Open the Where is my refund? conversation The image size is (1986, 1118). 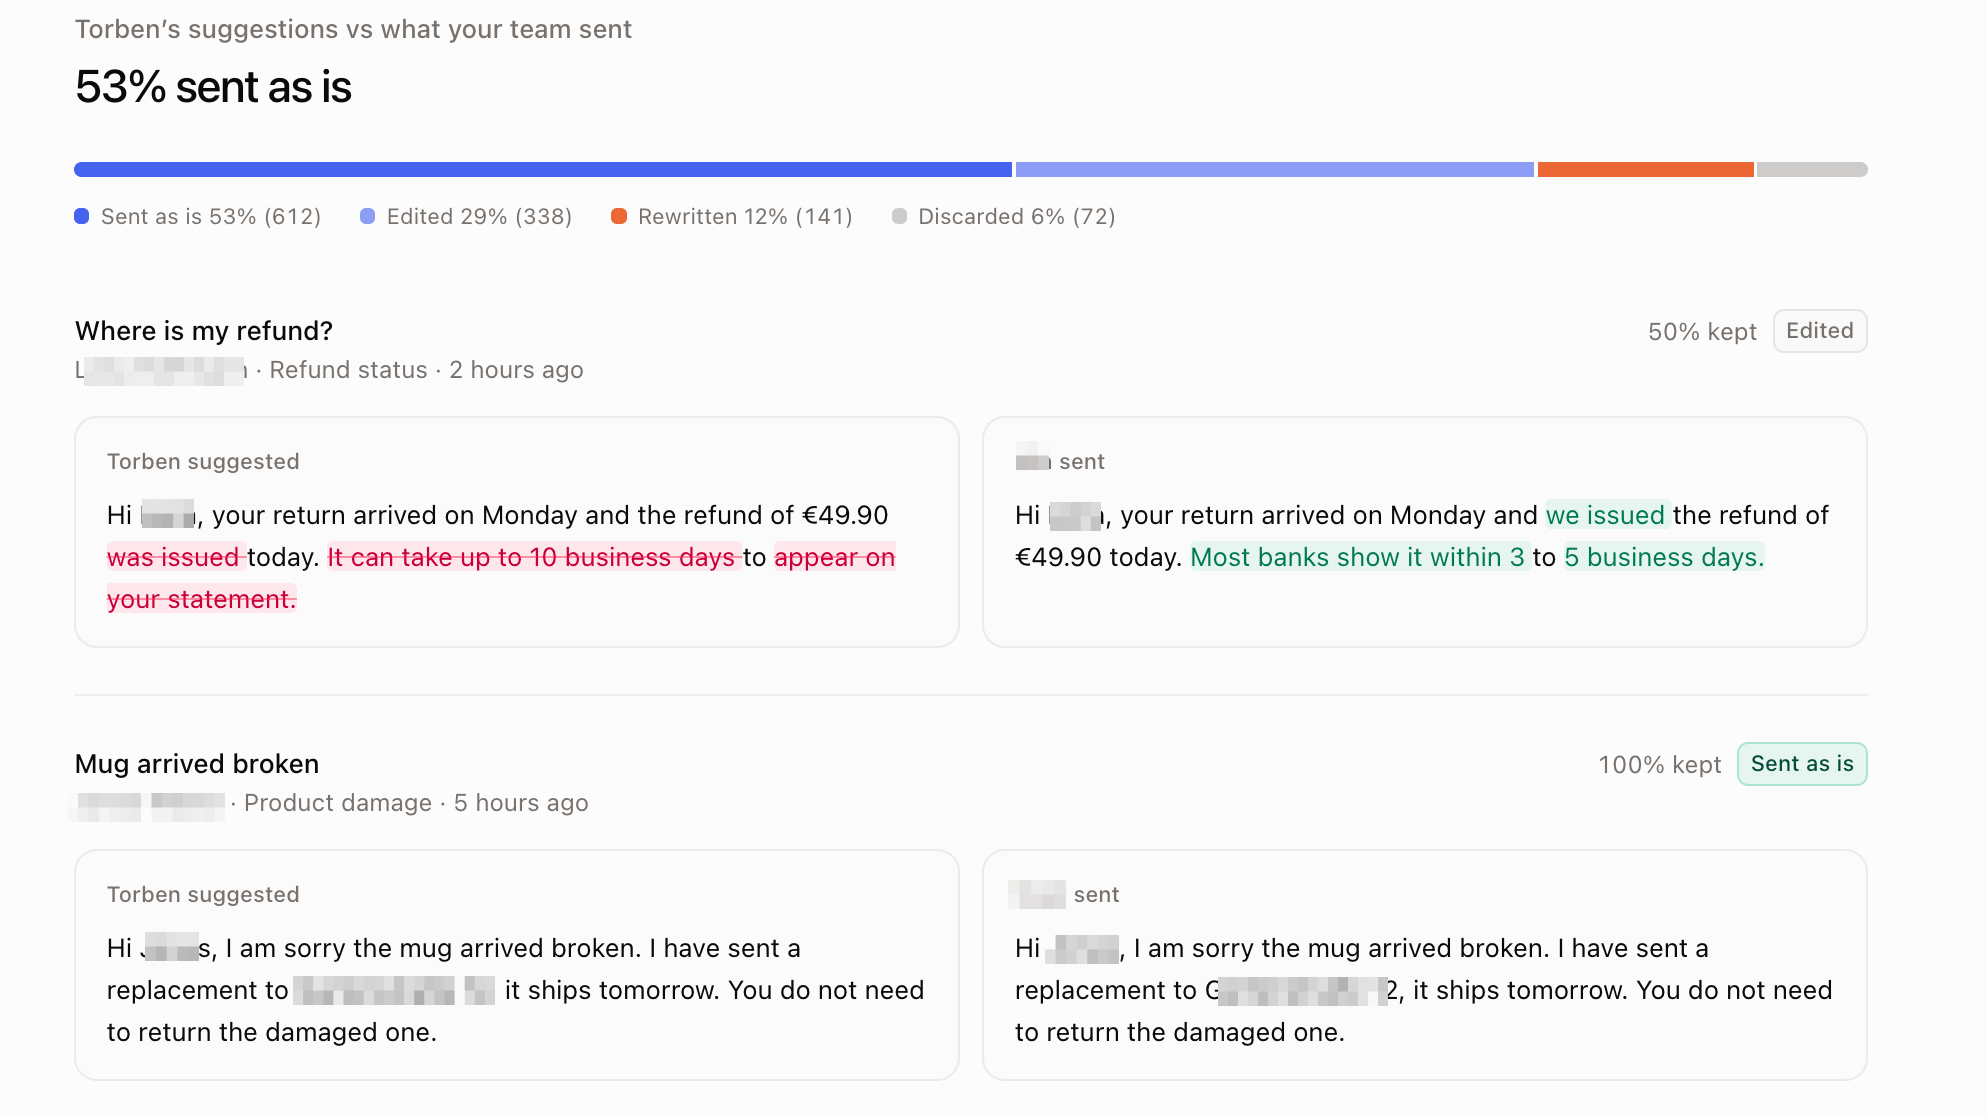204,331
